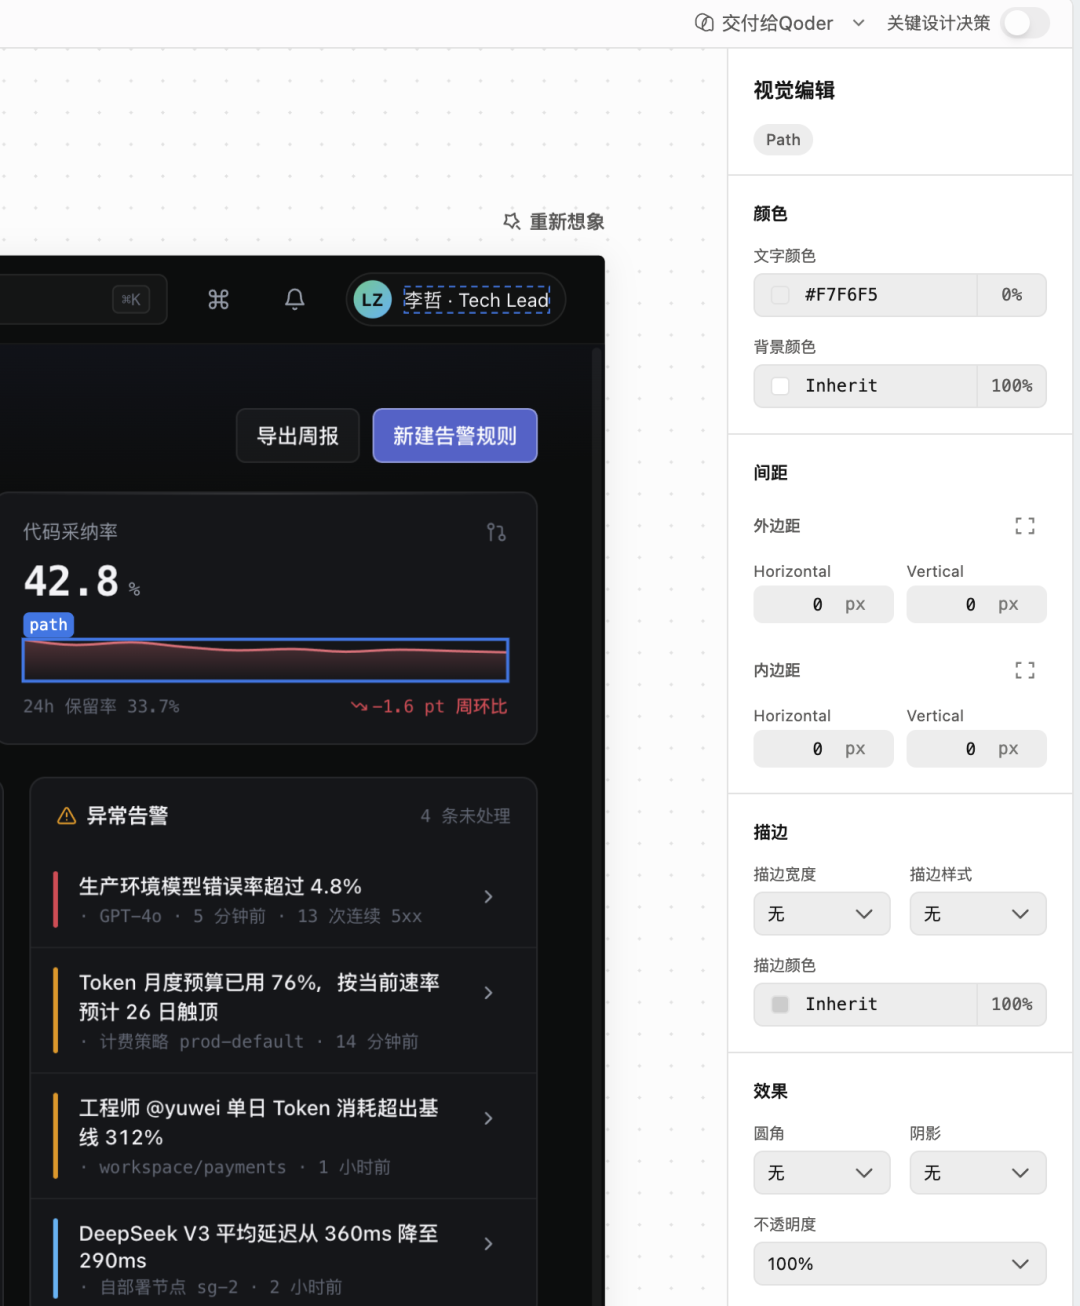The width and height of the screenshot is (1080, 1306).
Task: Click the 文字颜色 color swatch
Action: pos(780,295)
